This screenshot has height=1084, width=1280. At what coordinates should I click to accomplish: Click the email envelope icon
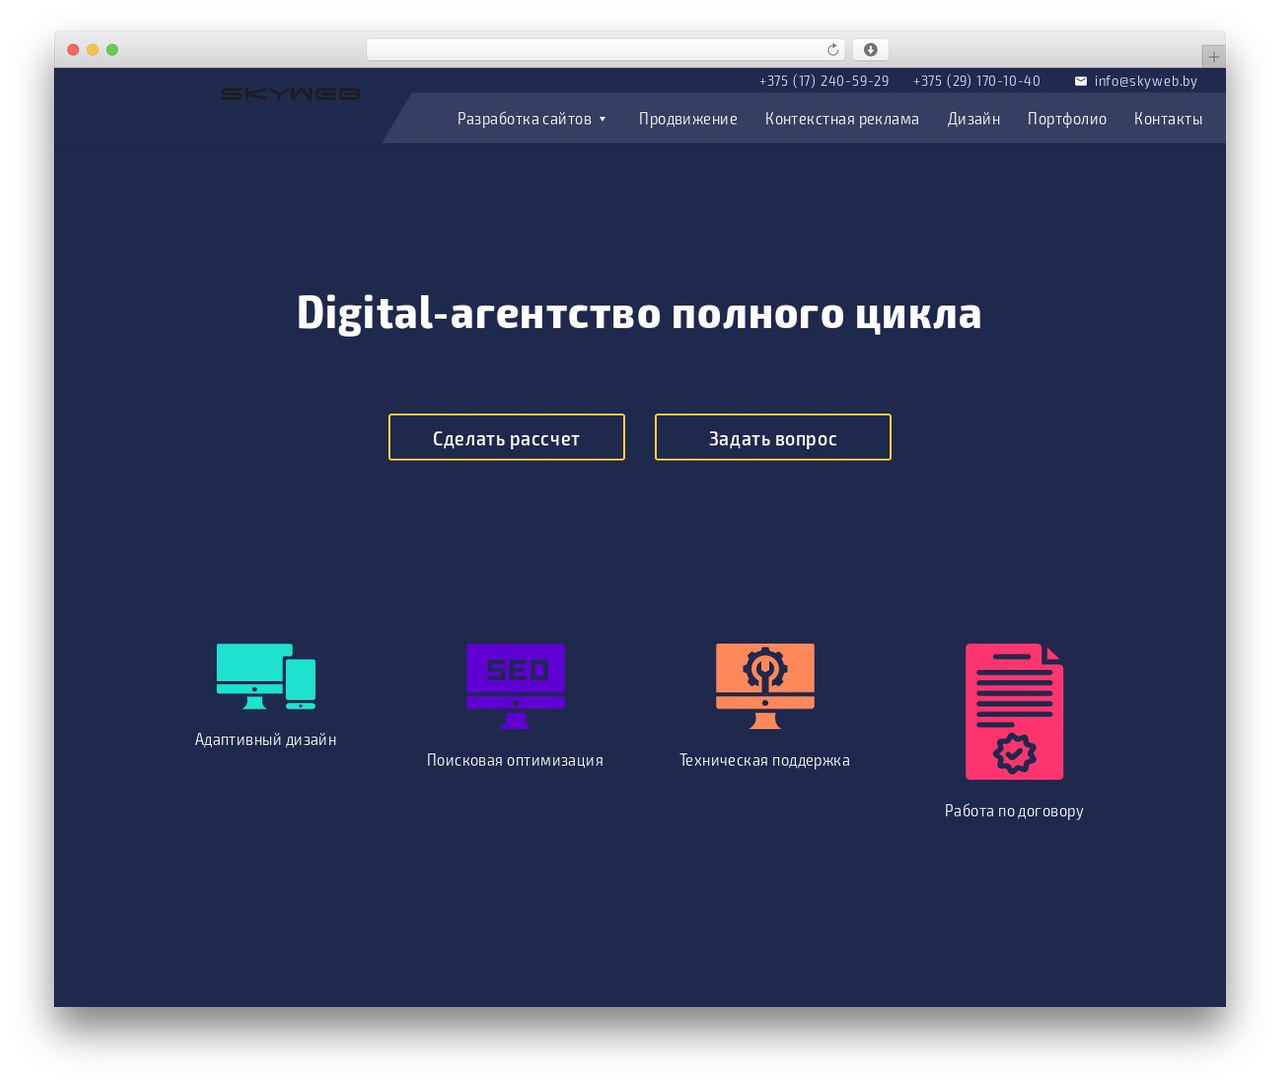tap(1081, 81)
